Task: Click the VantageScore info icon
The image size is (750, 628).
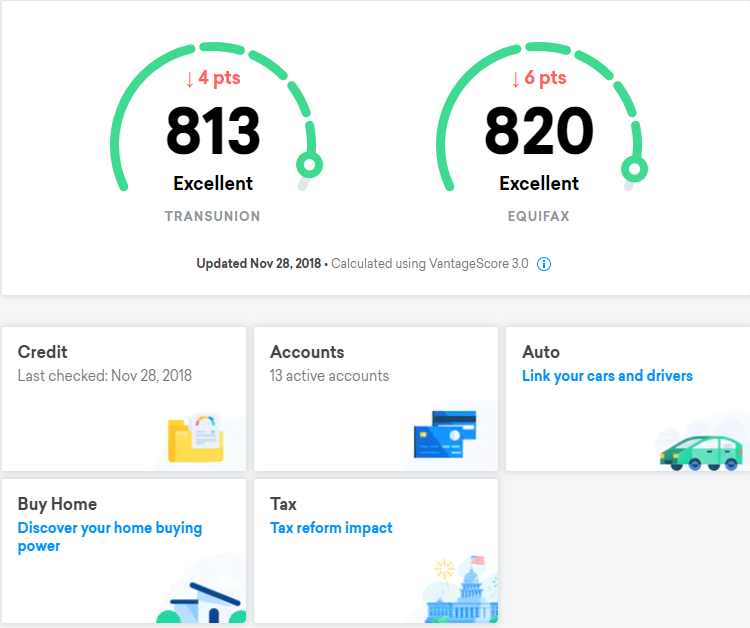Action: coord(543,264)
